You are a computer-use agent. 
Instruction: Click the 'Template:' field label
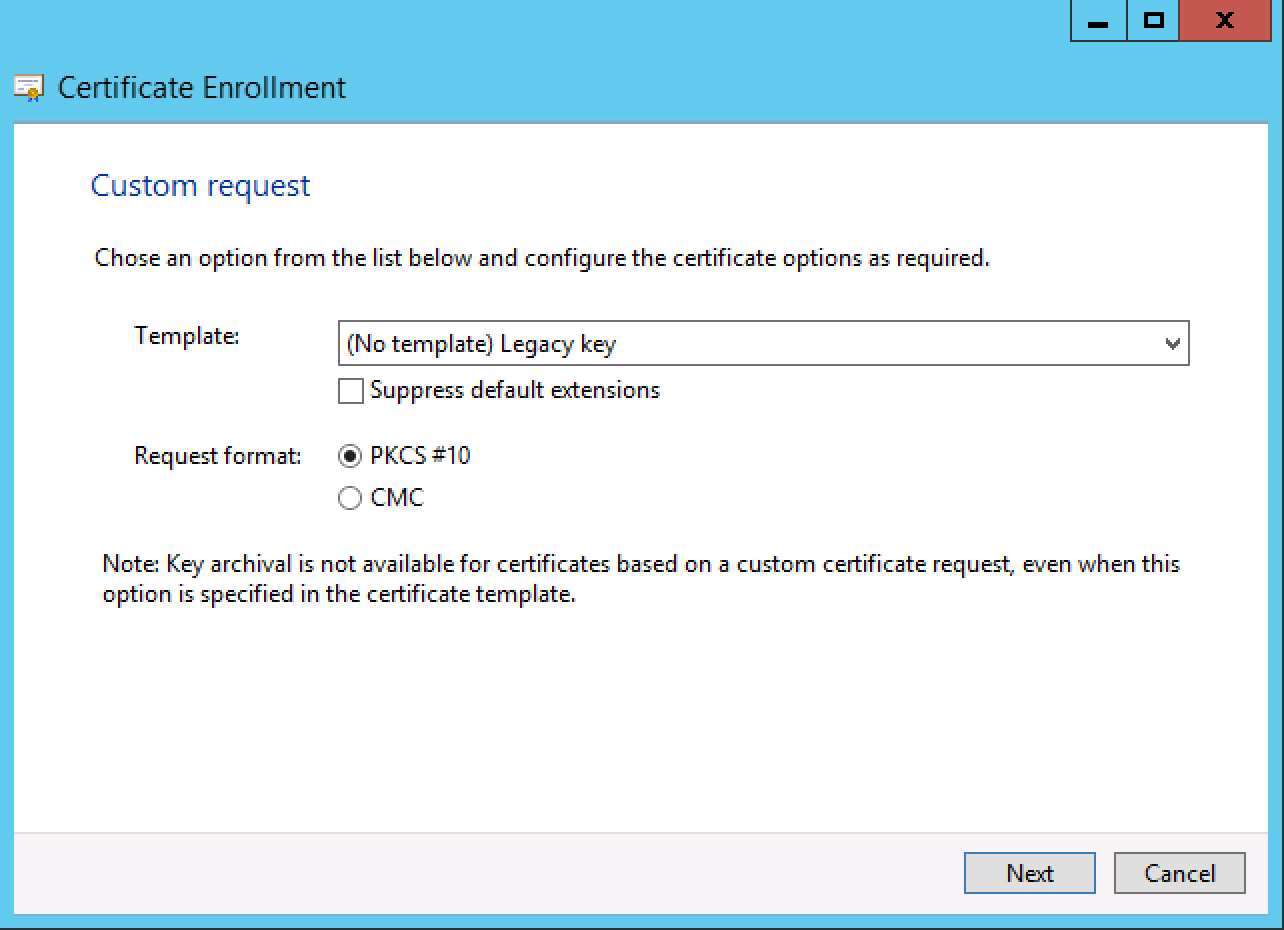tap(187, 336)
